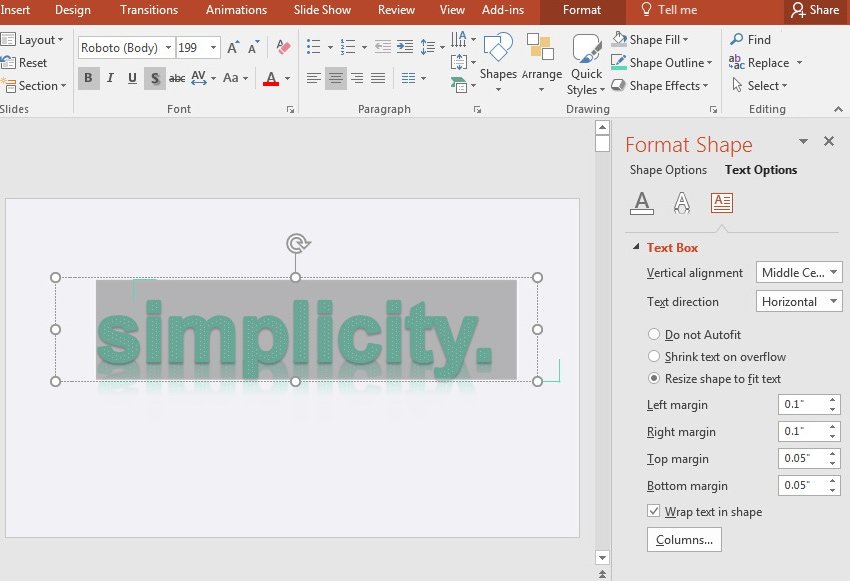Image resolution: width=850 pixels, height=581 pixels.
Task: Increase list indent level
Action: click(x=405, y=47)
